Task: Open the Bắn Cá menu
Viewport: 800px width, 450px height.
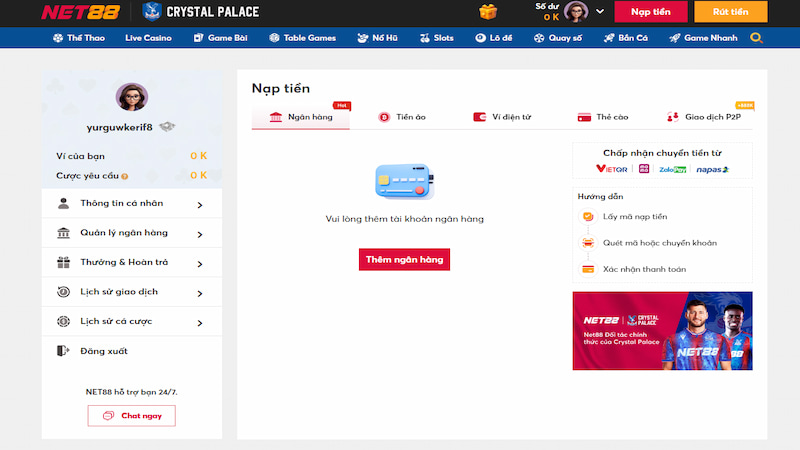Action: (x=626, y=38)
